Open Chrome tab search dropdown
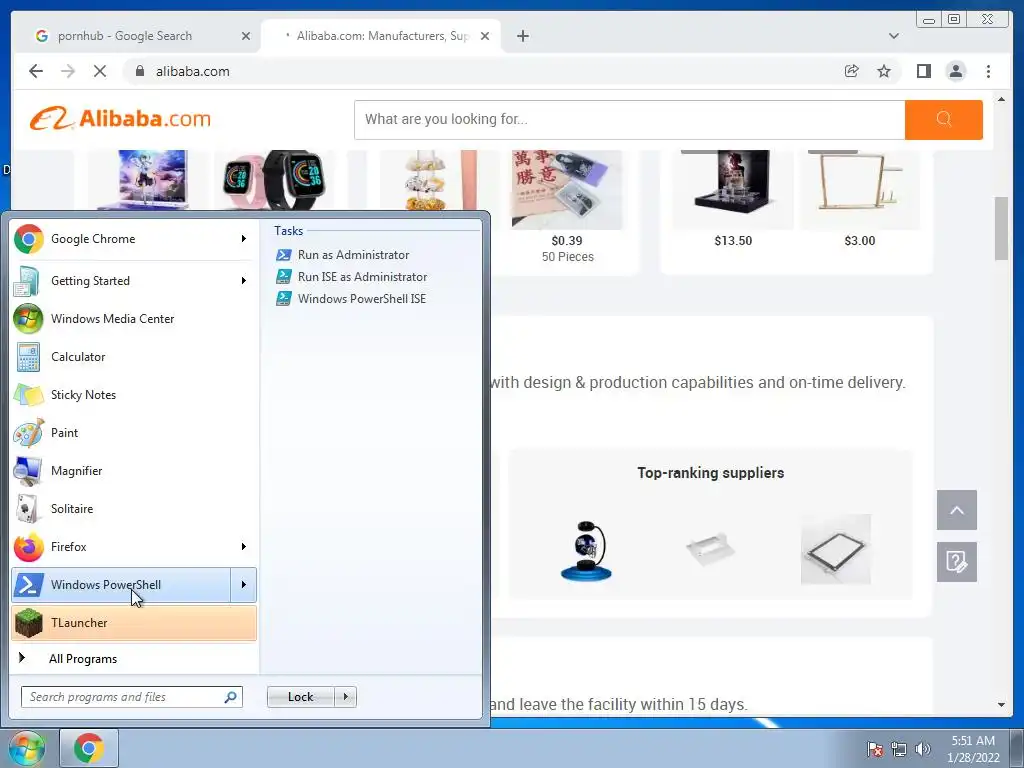 tap(893, 36)
